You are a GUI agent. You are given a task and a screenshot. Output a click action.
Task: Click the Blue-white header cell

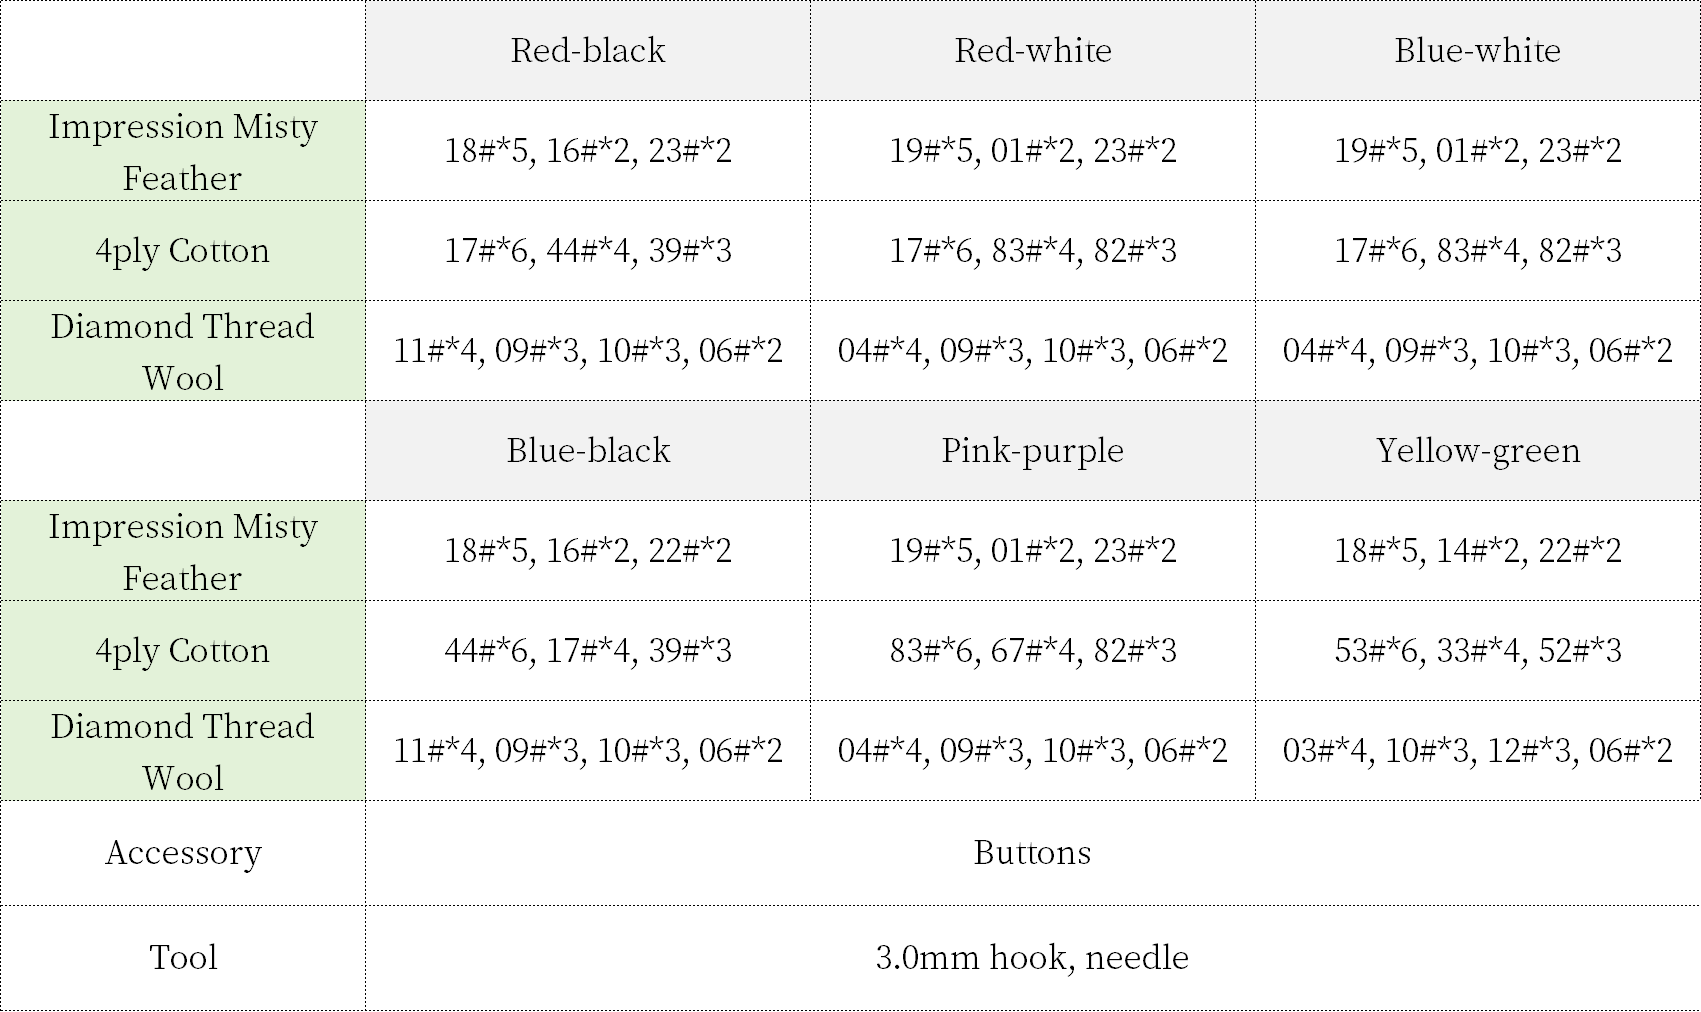[x=1477, y=51]
